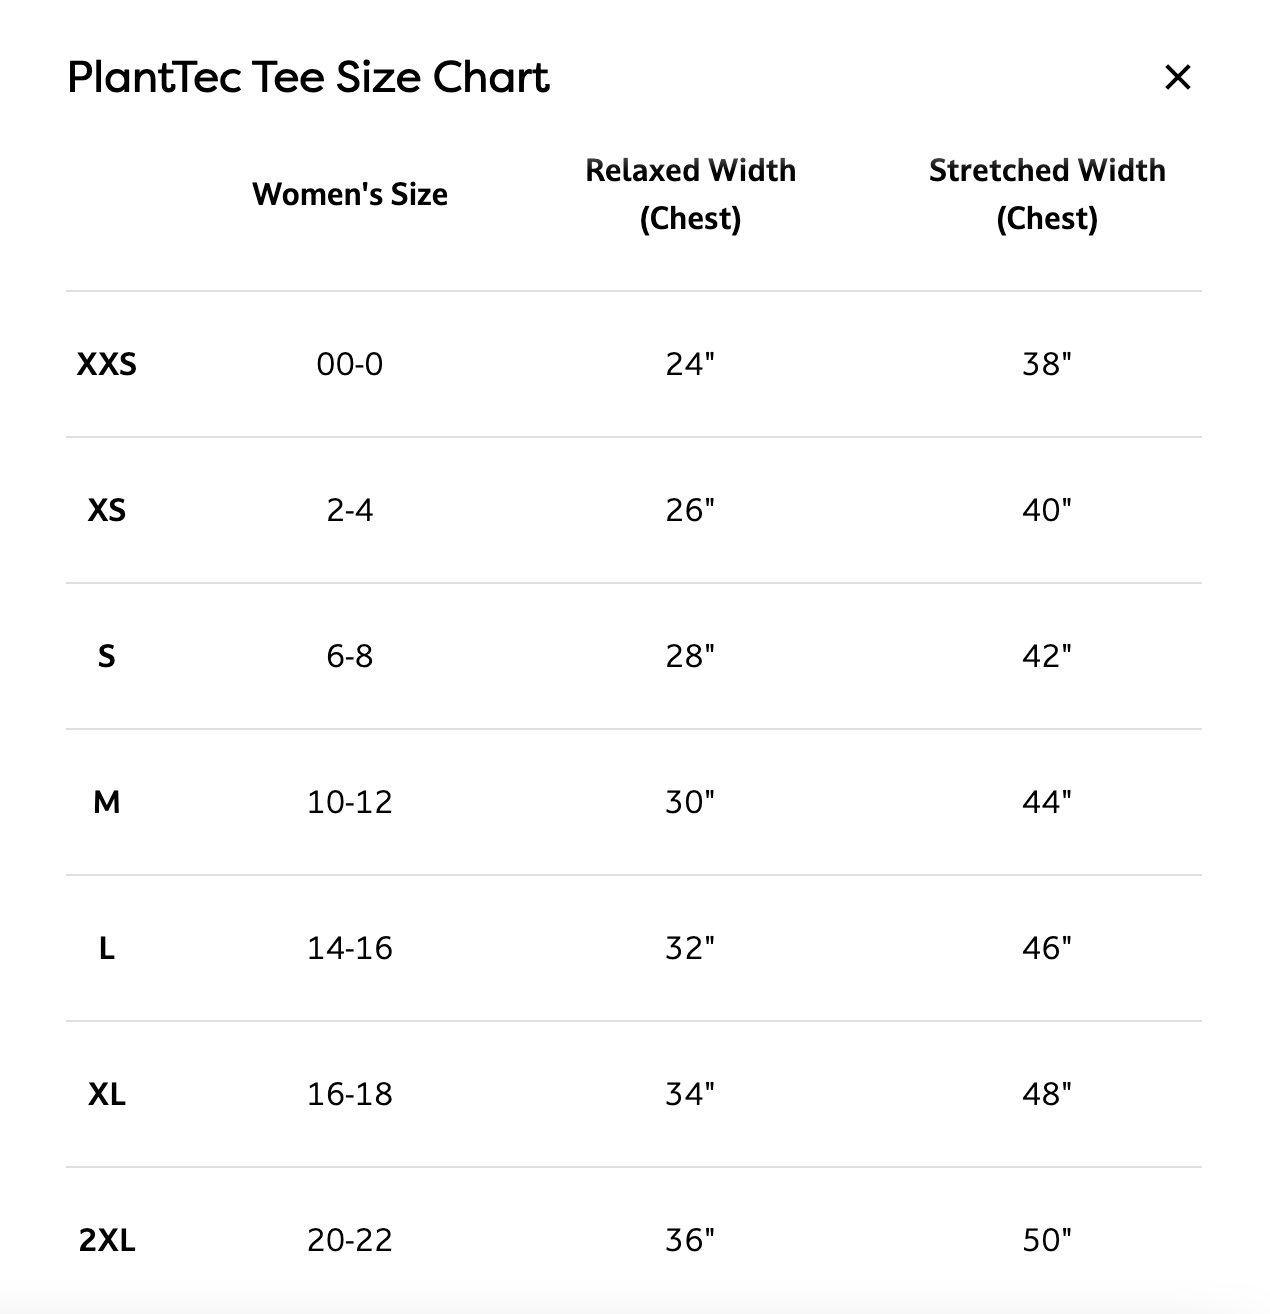Screen dimensions: 1270x1314
Task: Select the 24" relaxed width value
Action: click(691, 364)
